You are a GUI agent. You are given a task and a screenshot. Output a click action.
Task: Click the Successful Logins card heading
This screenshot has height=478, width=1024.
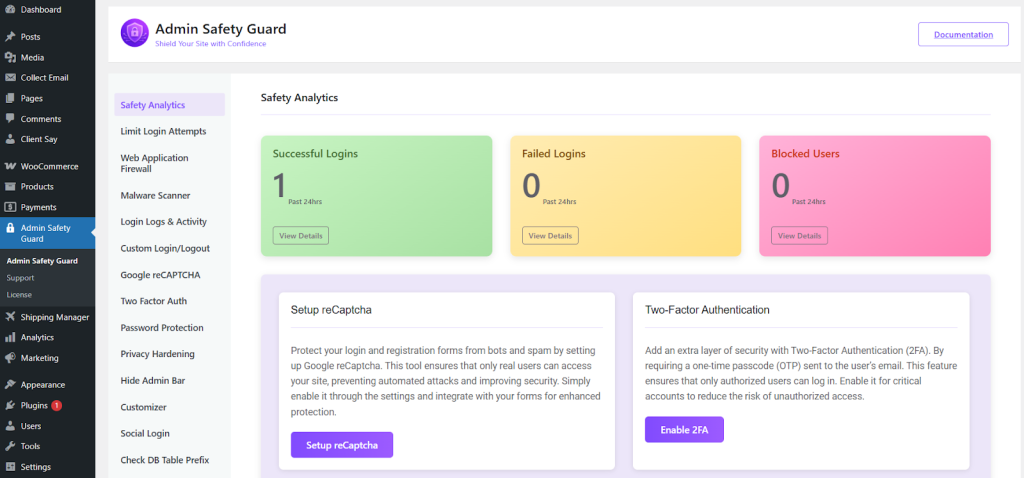(315, 154)
